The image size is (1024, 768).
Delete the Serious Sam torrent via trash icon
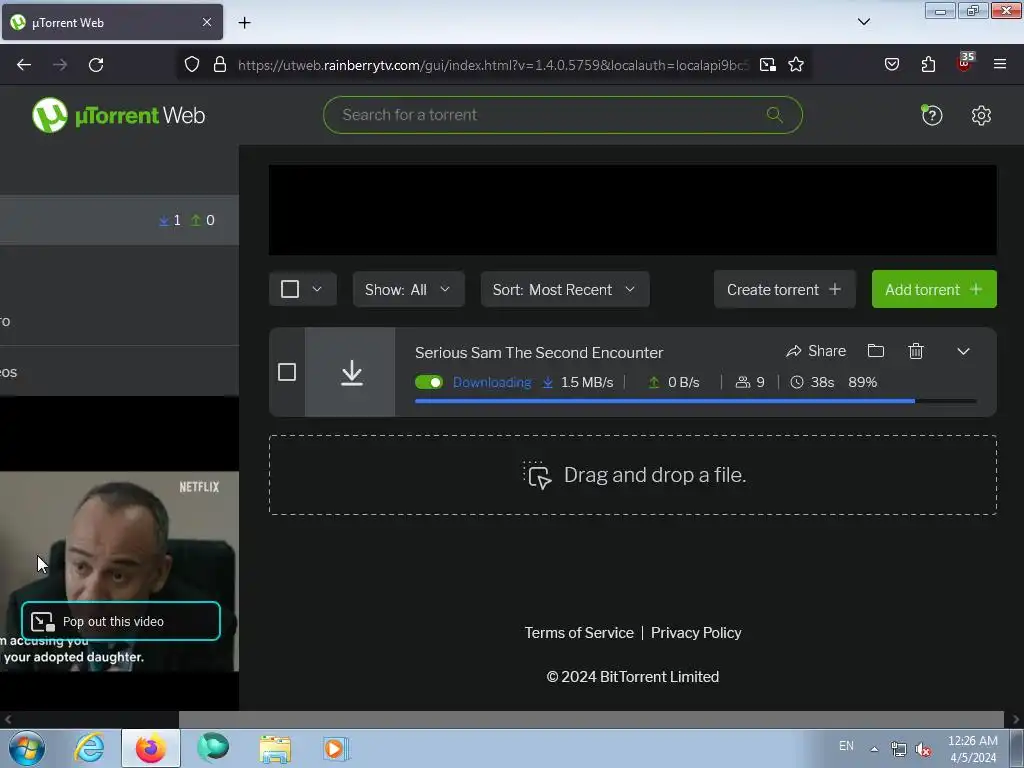[x=916, y=351]
